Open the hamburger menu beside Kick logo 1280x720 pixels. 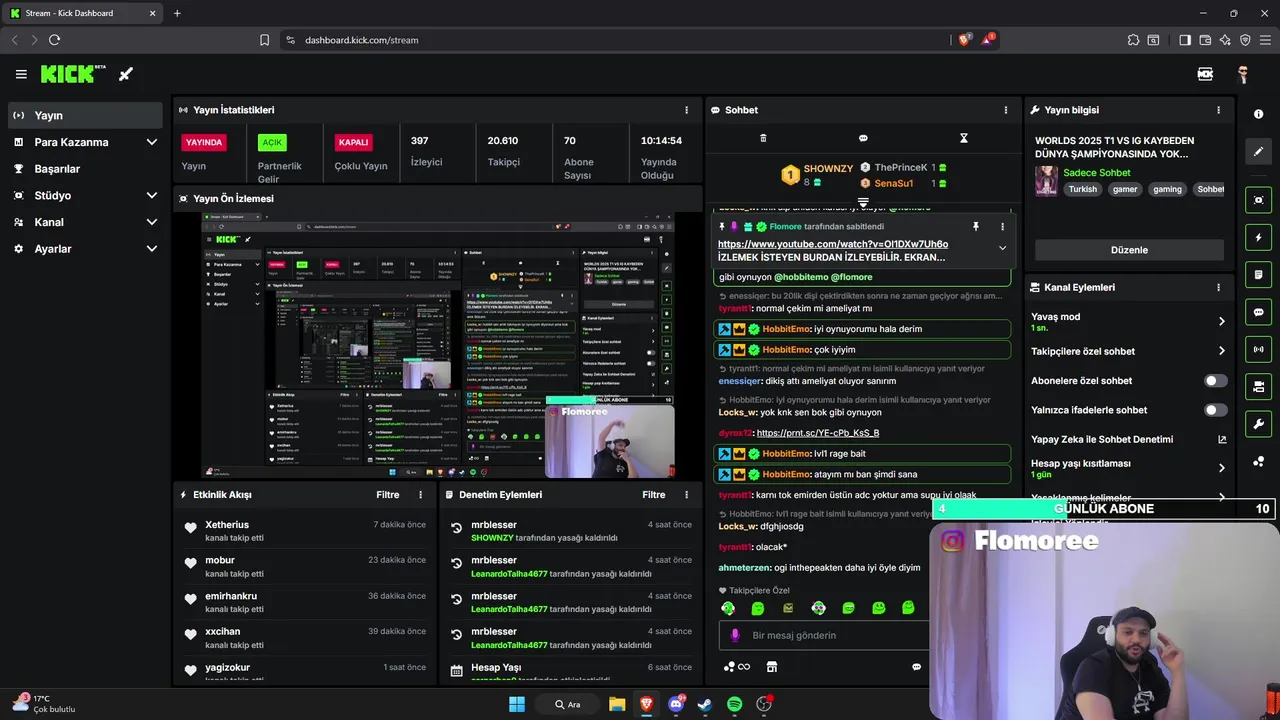pyautogui.click(x=21, y=74)
